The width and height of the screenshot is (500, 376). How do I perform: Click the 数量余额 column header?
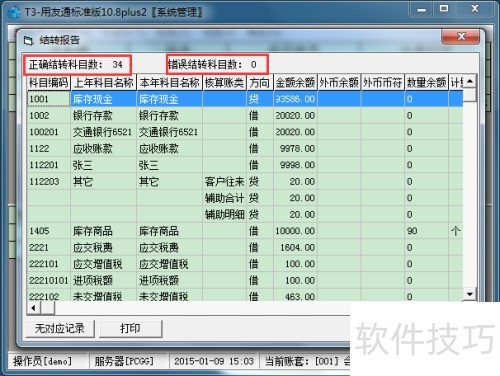(427, 83)
